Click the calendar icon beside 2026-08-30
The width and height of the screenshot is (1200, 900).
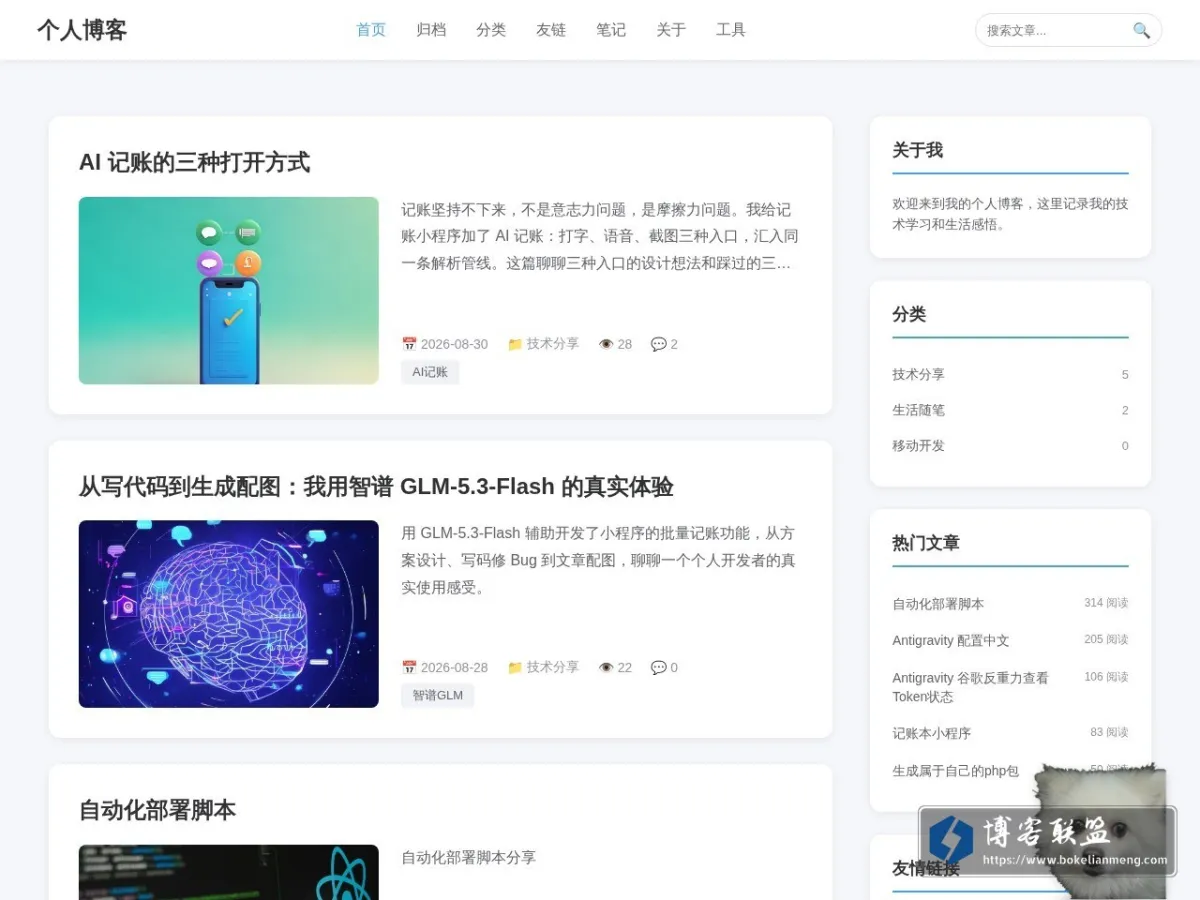pyautogui.click(x=409, y=344)
